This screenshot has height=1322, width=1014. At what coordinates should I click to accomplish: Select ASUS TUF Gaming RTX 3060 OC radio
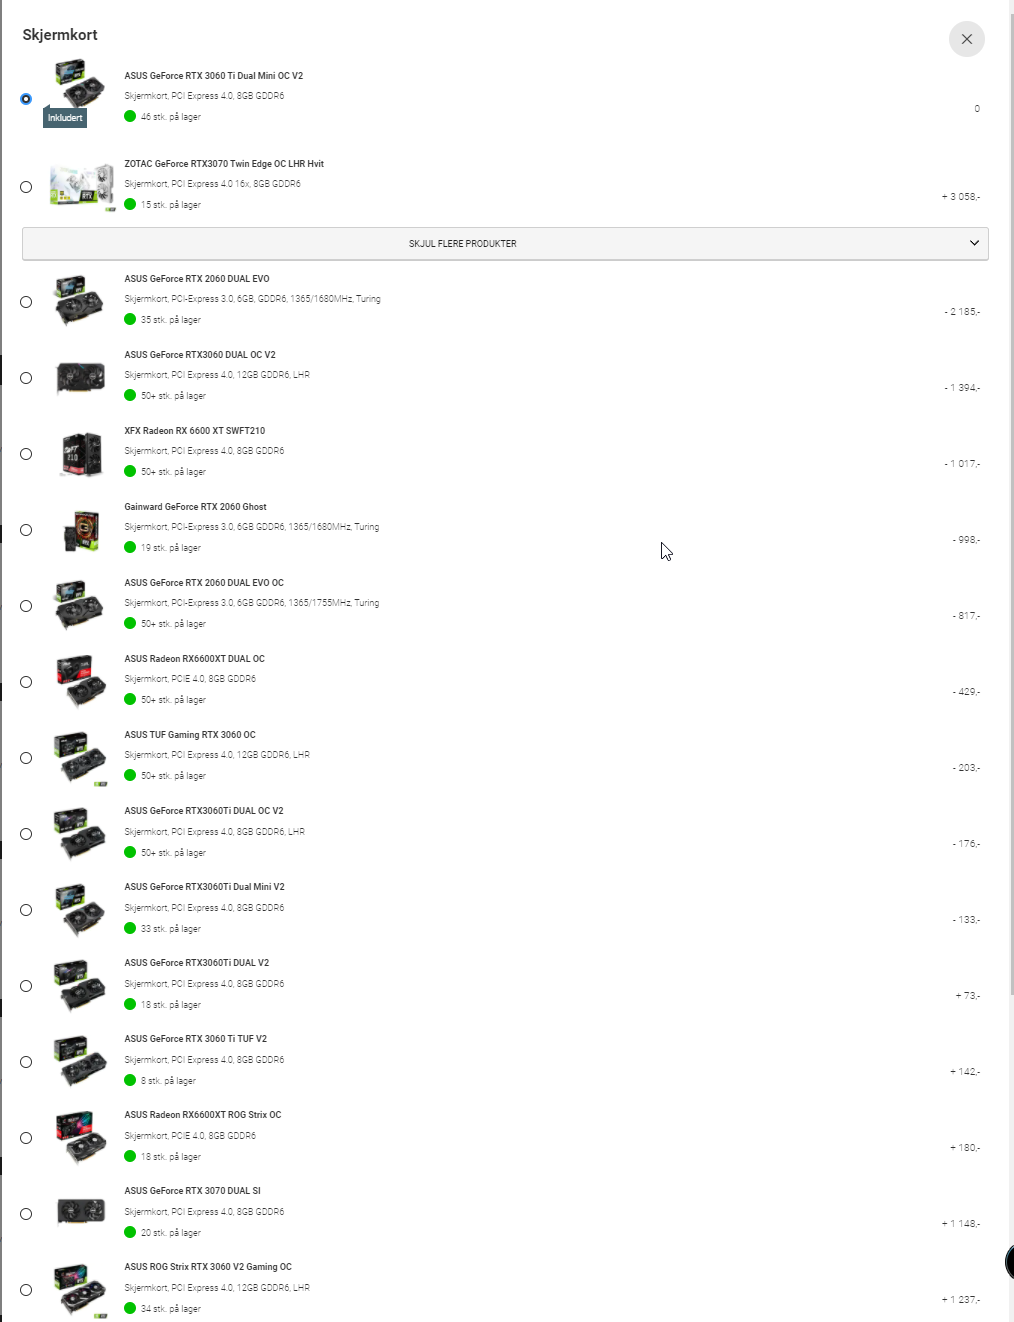(26, 758)
